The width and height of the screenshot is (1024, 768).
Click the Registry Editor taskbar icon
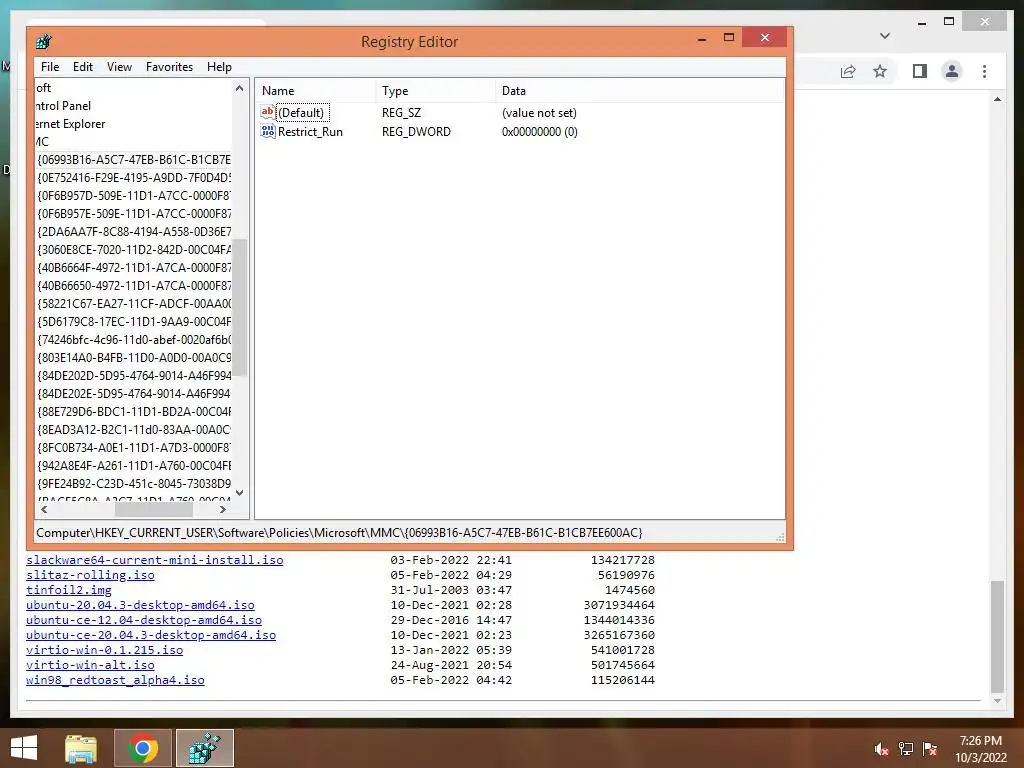204,748
